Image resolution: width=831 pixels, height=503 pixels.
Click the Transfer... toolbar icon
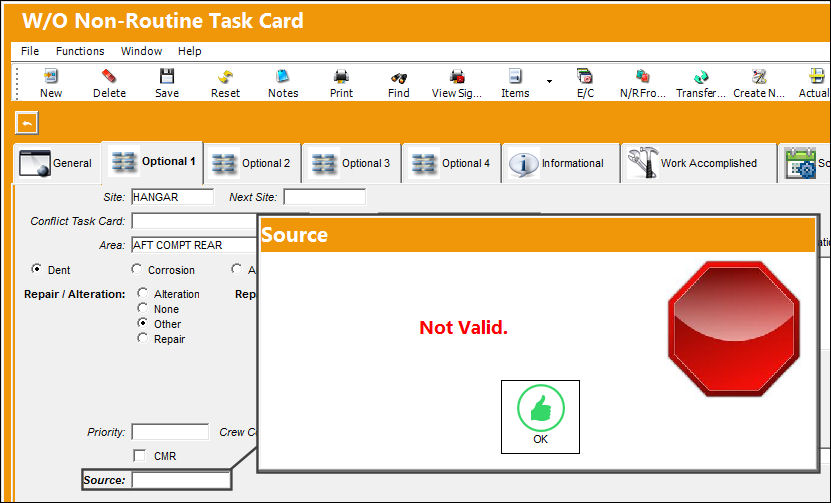pyautogui.click(x=701, y=77)
